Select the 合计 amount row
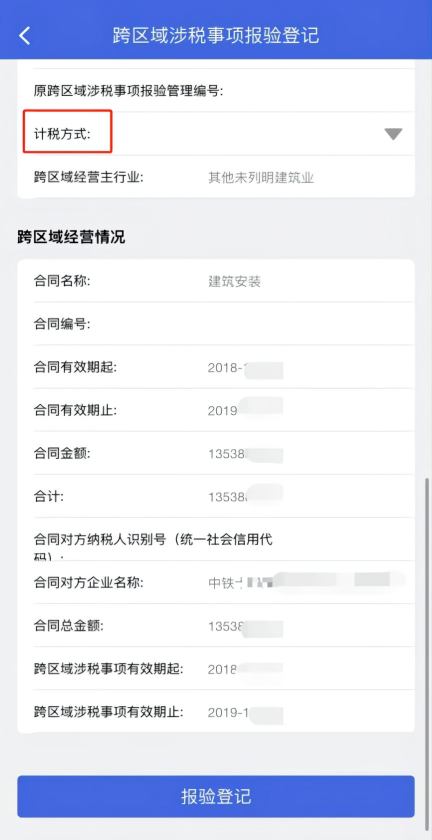The height and width of the screenshot is (840, 432). point(216,497)
